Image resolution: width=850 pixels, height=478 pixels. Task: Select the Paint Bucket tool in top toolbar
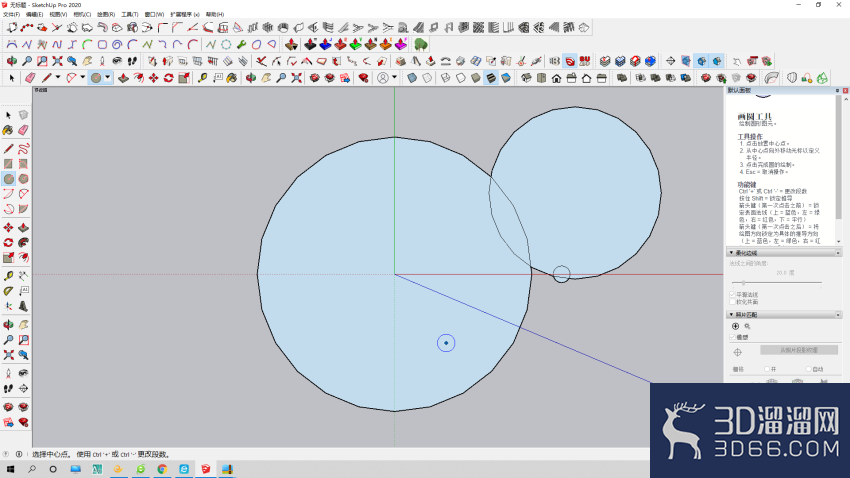[232, 78]
